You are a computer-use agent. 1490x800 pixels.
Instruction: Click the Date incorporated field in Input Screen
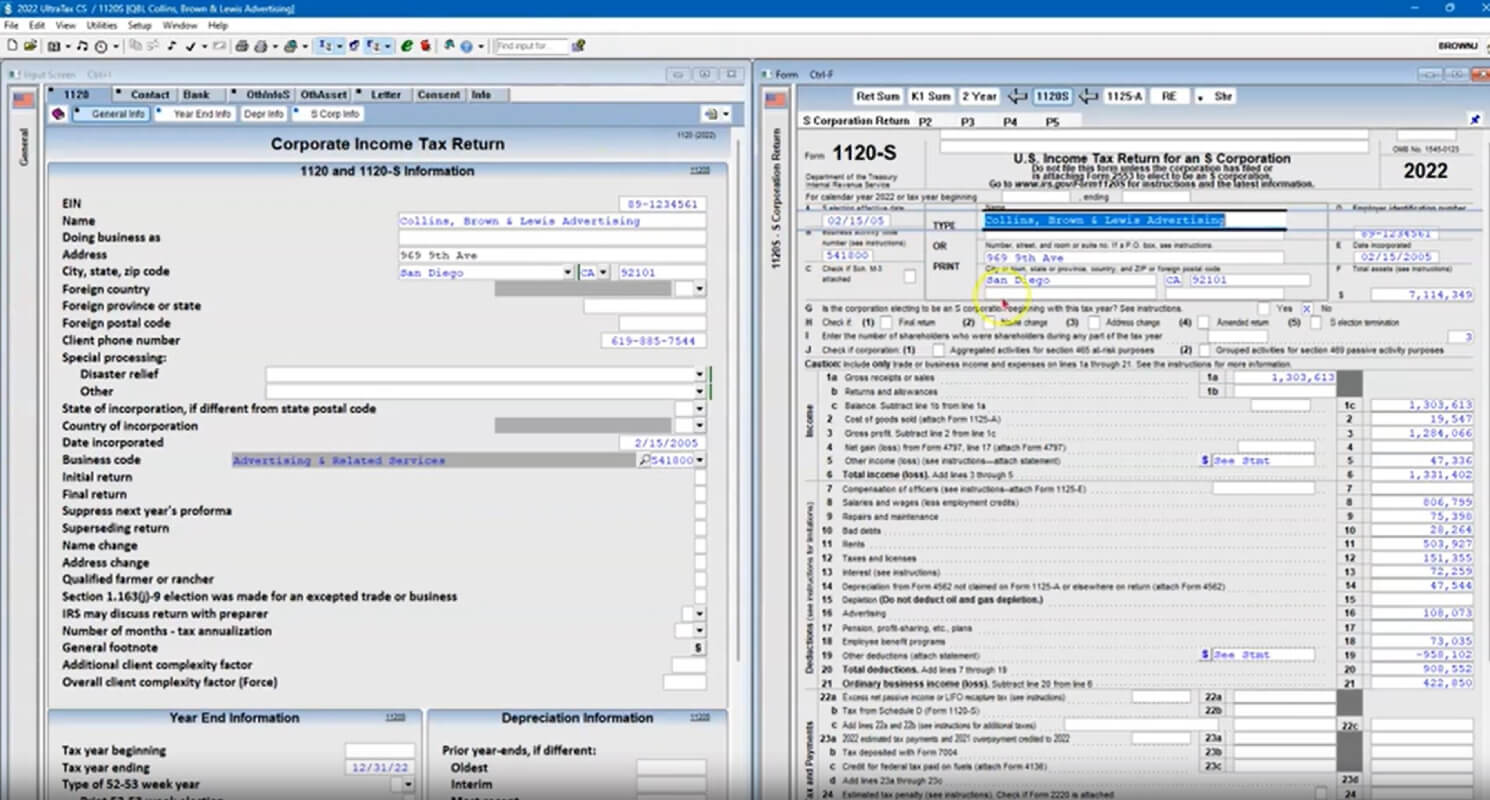coord(662,442)
